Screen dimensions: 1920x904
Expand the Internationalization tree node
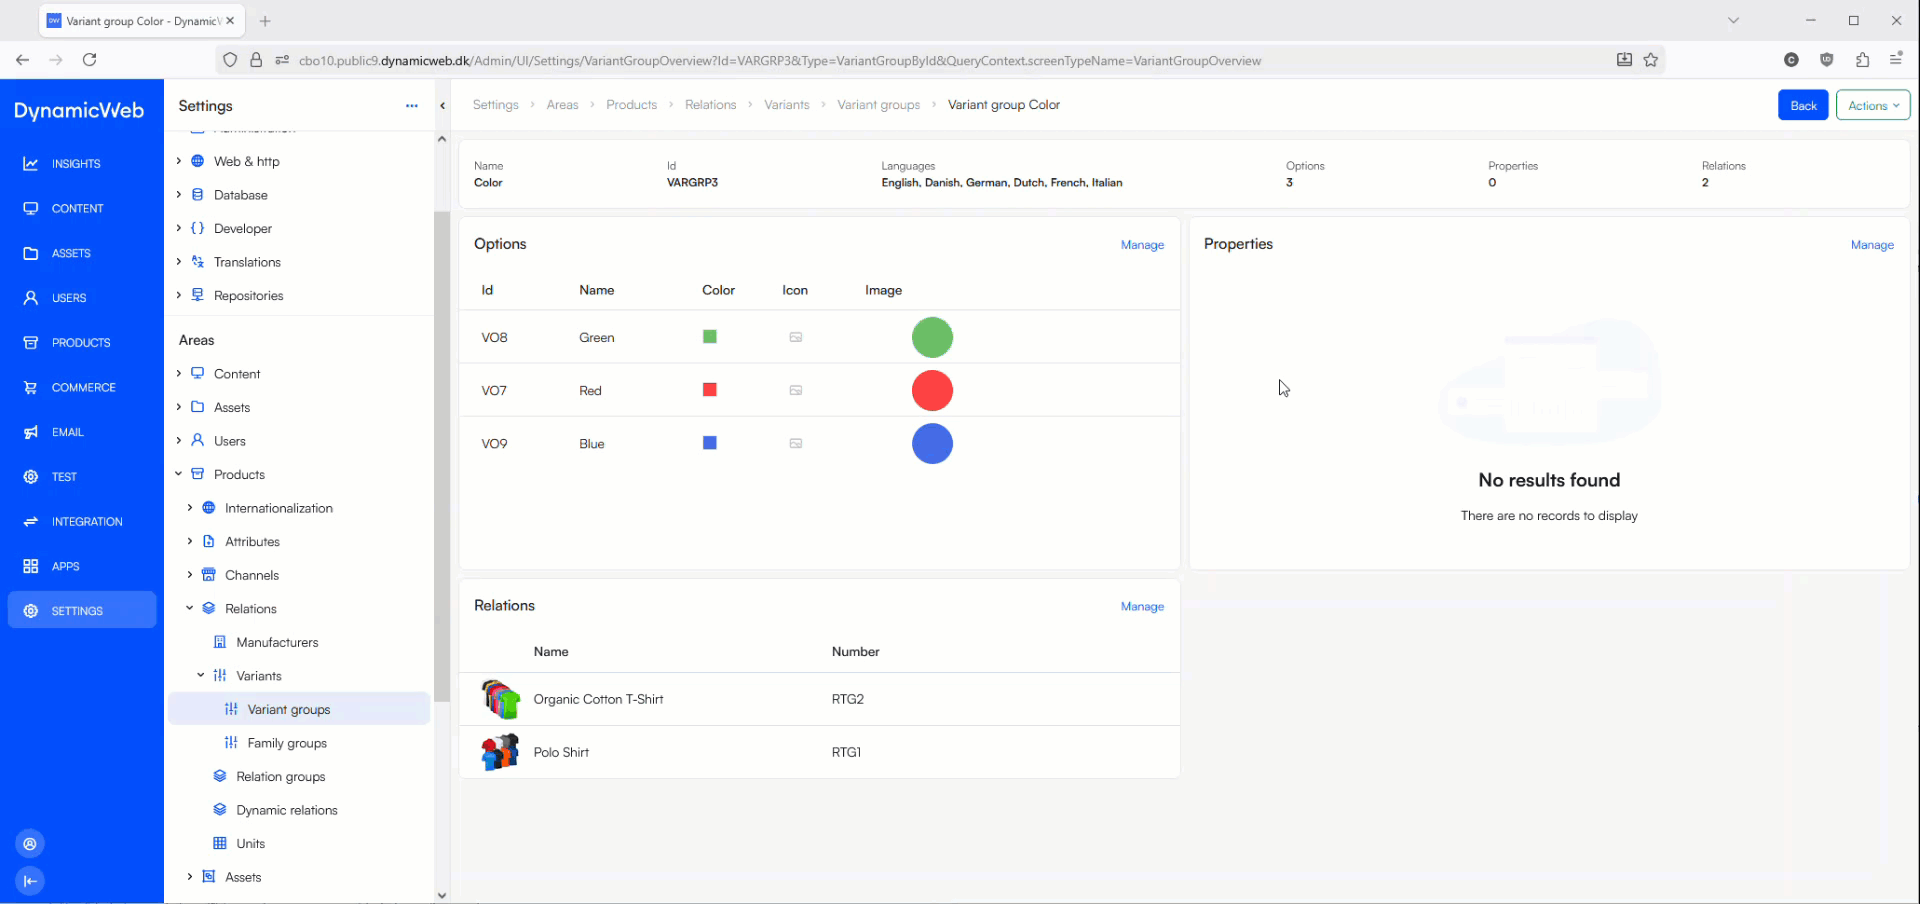point(190,508)
